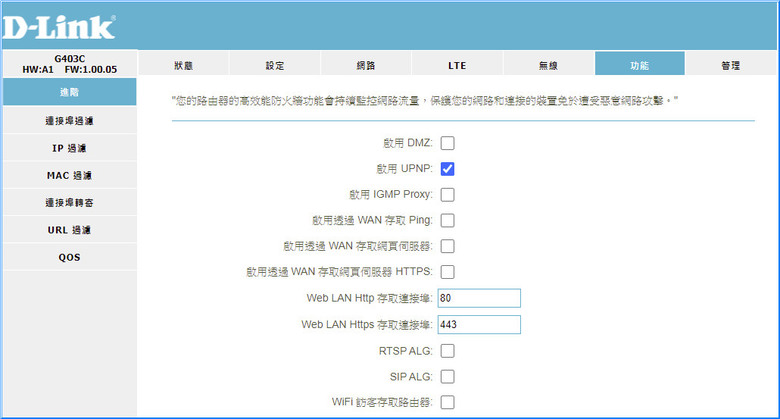Select QOS in the sidebar
This screenshot has width=780, height=419.
tap(70, 257)
